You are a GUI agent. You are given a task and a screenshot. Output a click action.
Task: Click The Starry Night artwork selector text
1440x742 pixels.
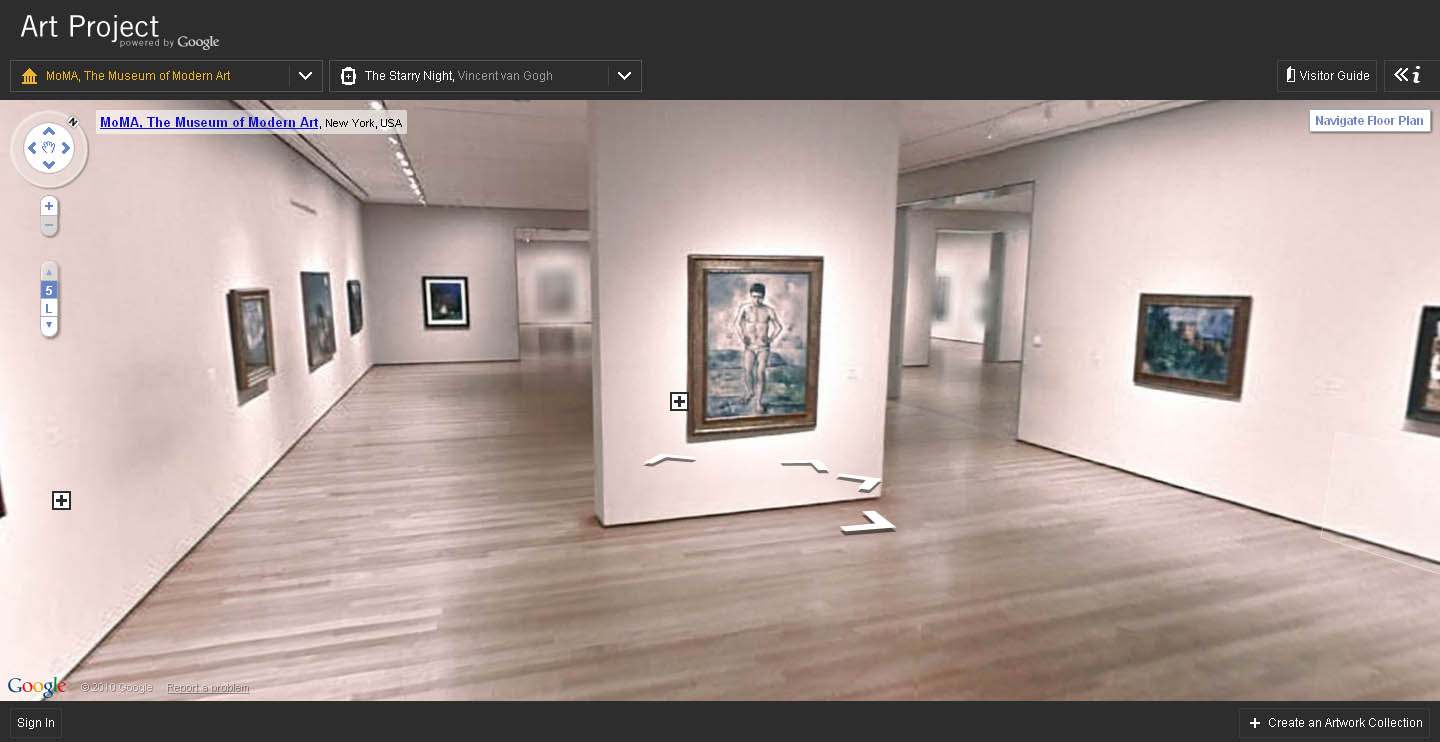point(459,76)
